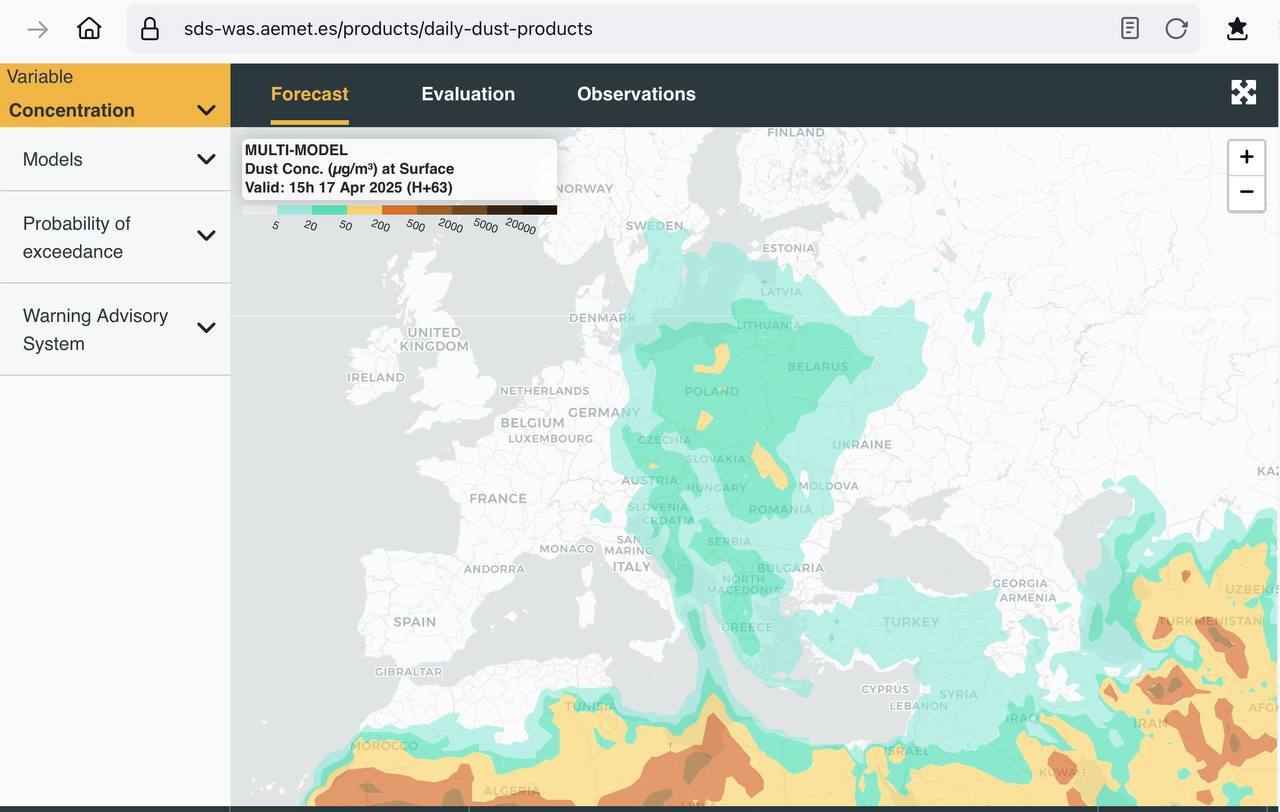Click the padlock site security icon
This screenshot has width=1280, height=812.
pyautogui.click(x=150, y=29)
